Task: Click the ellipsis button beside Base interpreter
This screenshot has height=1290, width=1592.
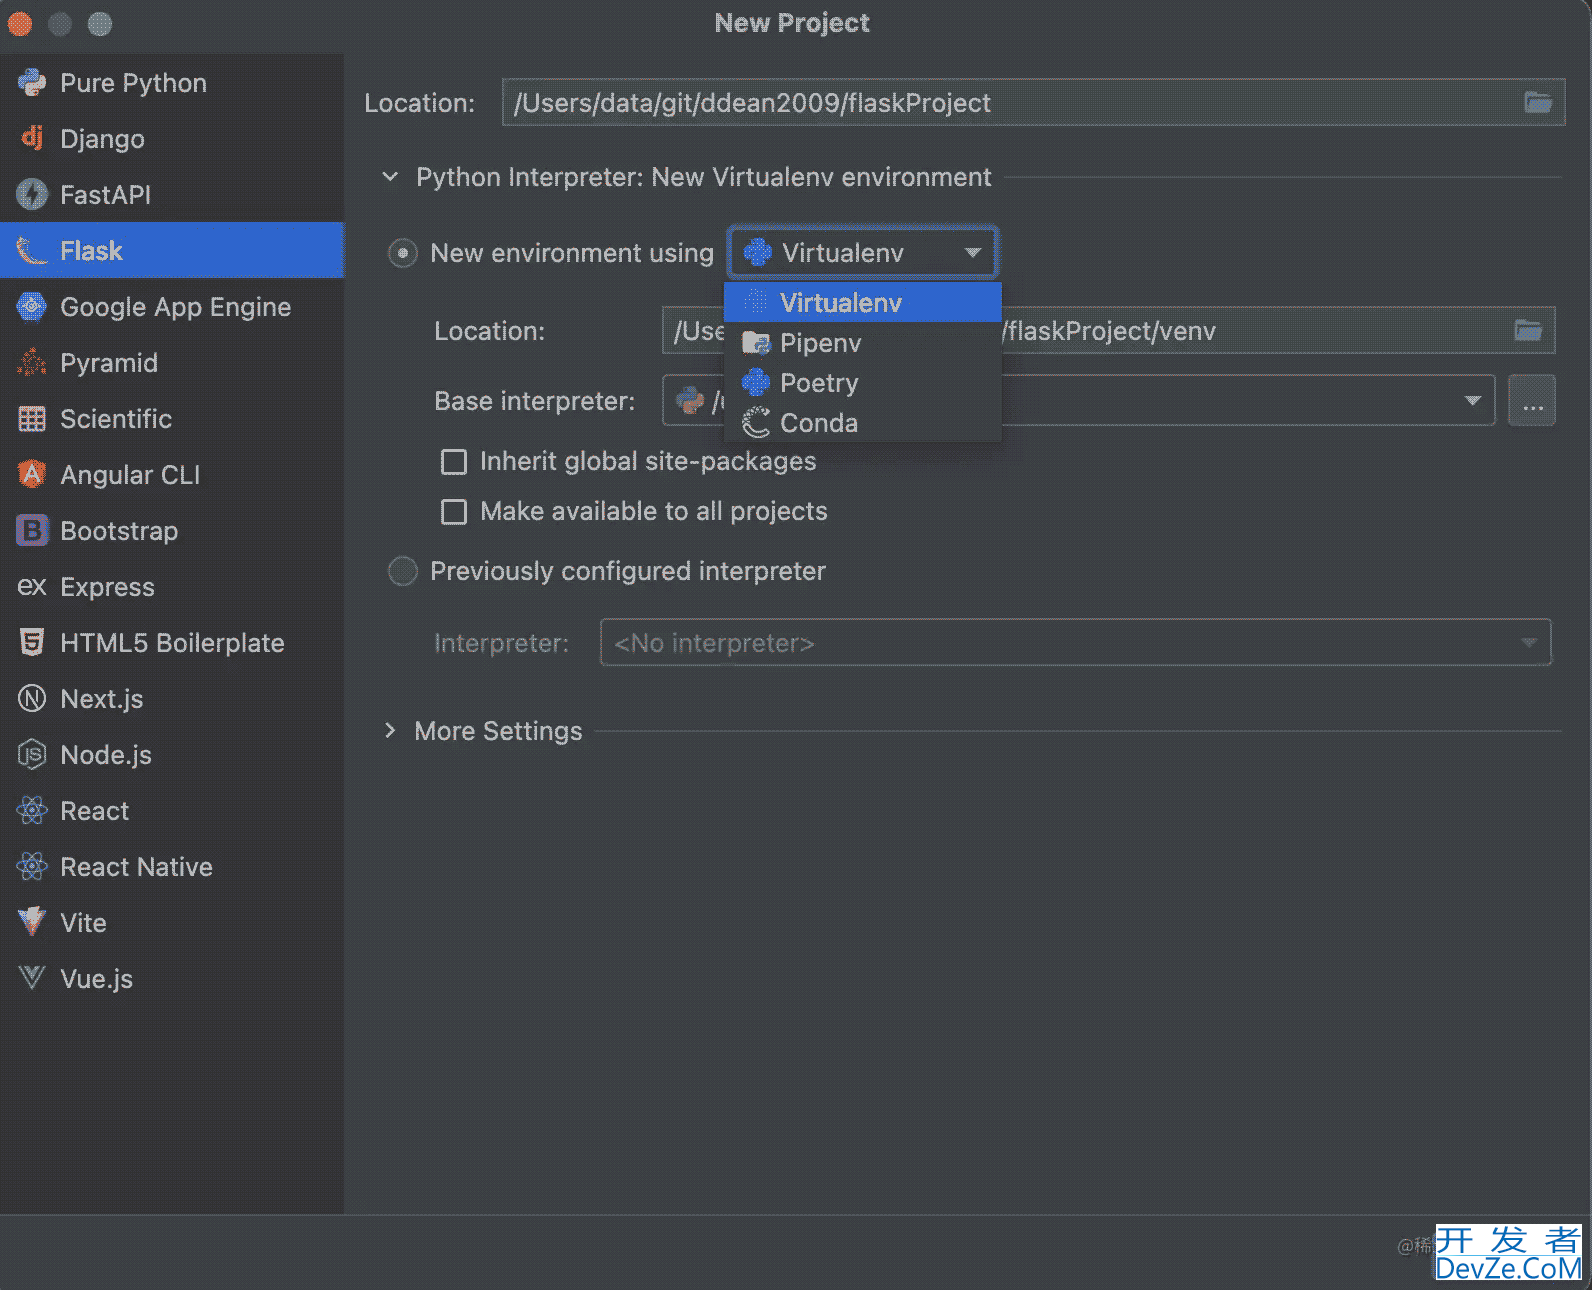Action: [x=1532, y=400]
